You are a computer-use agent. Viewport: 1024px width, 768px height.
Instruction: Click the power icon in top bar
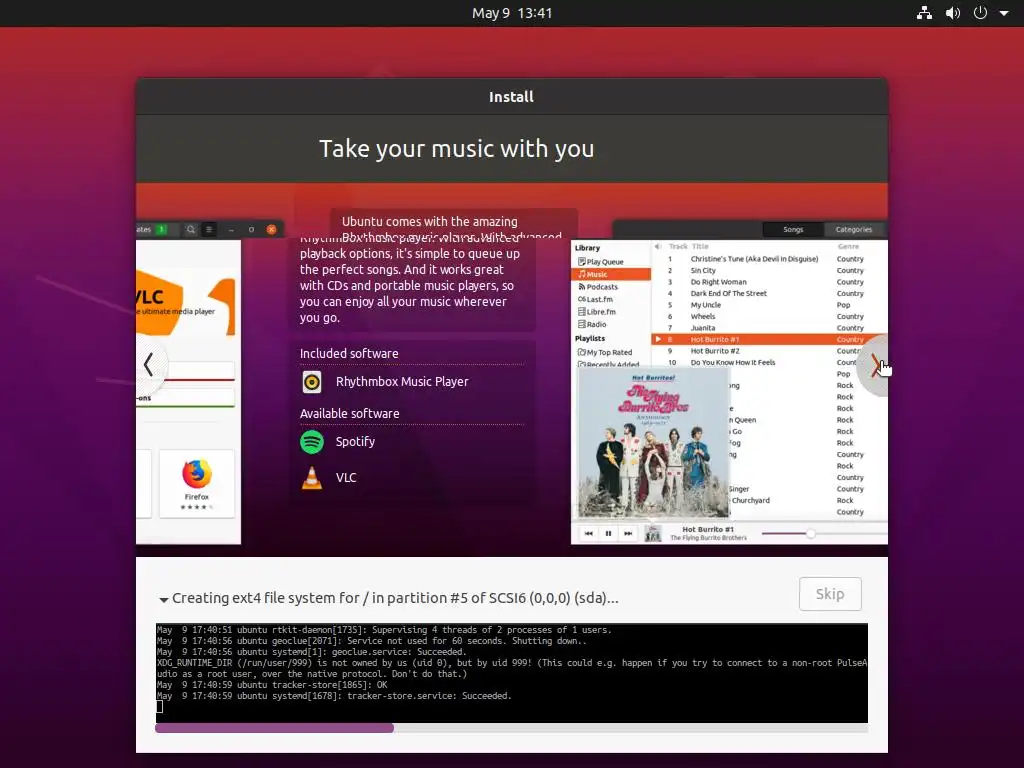(x=980, y=13)
